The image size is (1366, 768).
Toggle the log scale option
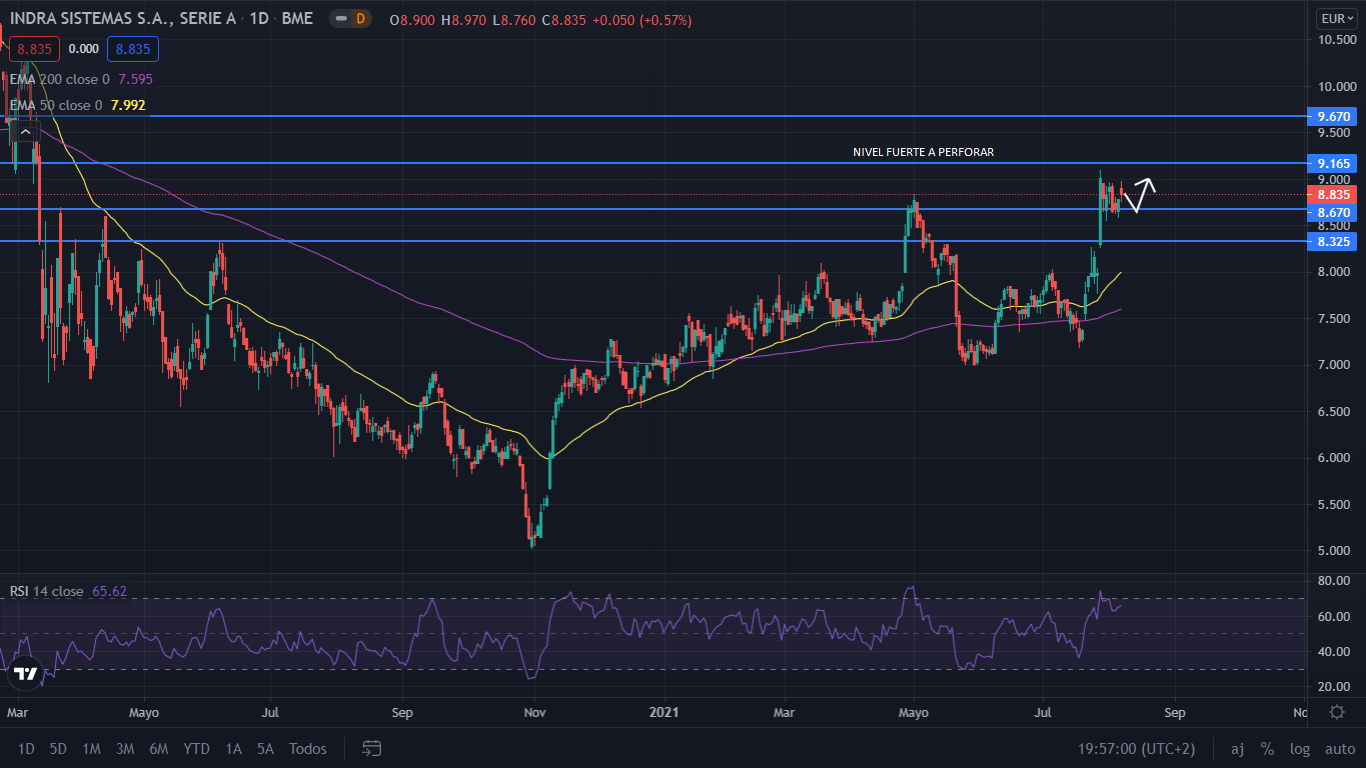click(1300, 748)
